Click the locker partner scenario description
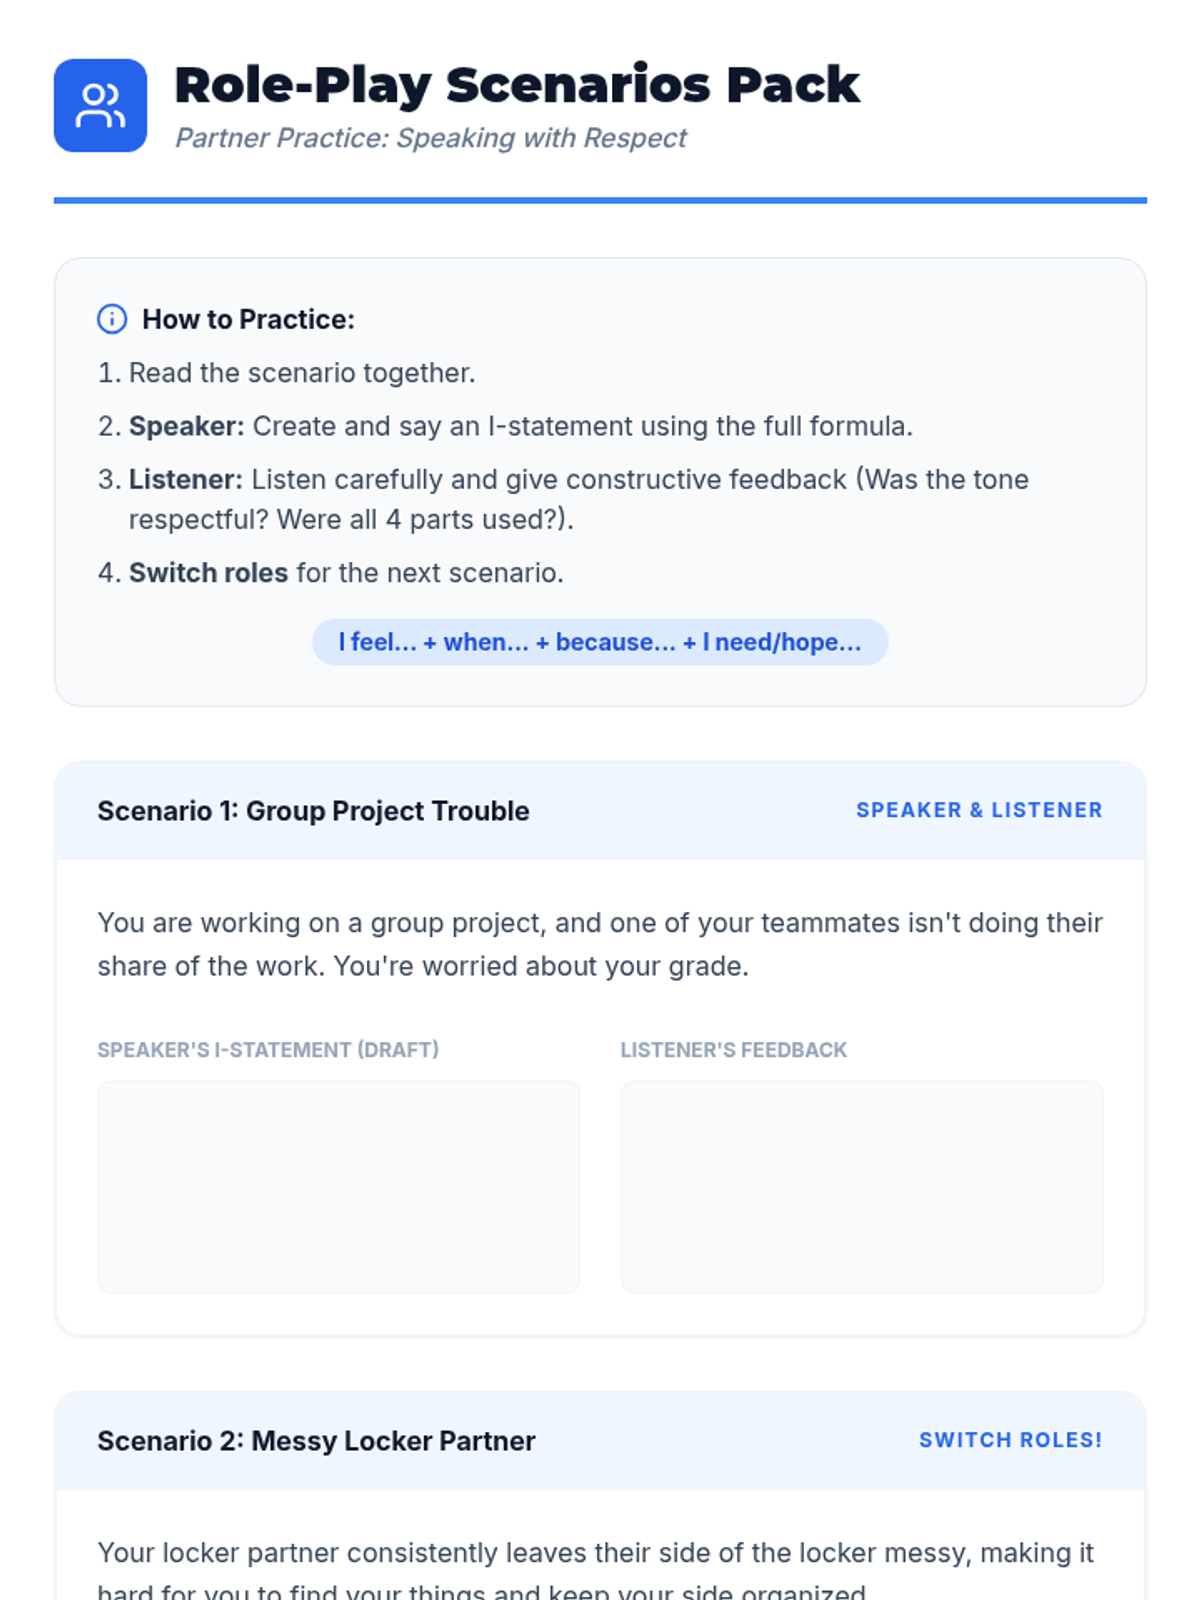 (597, 1567)
